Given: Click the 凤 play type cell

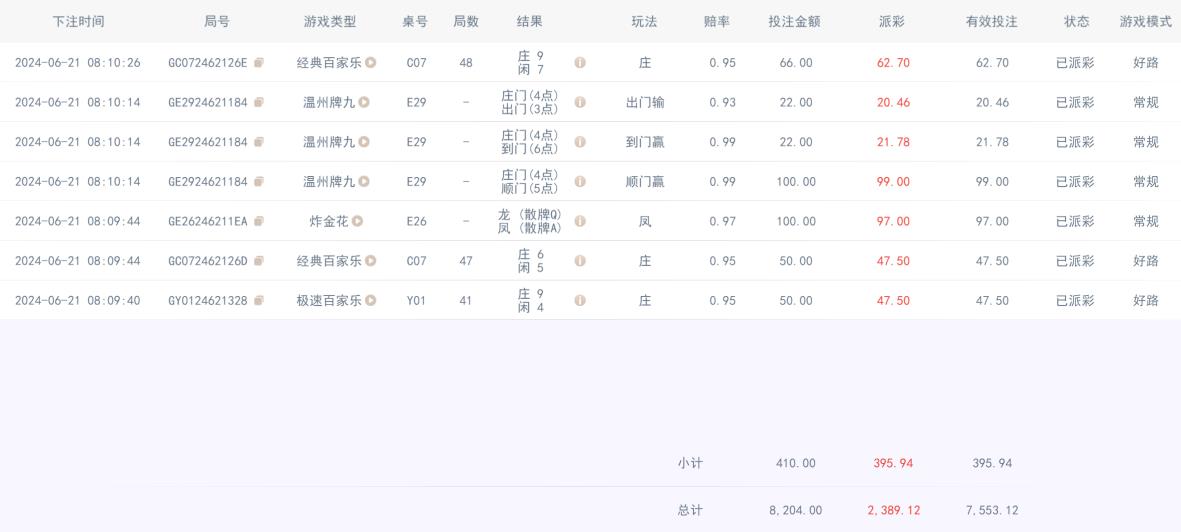Looking at the screenshot, I should (x=645, y=221).
